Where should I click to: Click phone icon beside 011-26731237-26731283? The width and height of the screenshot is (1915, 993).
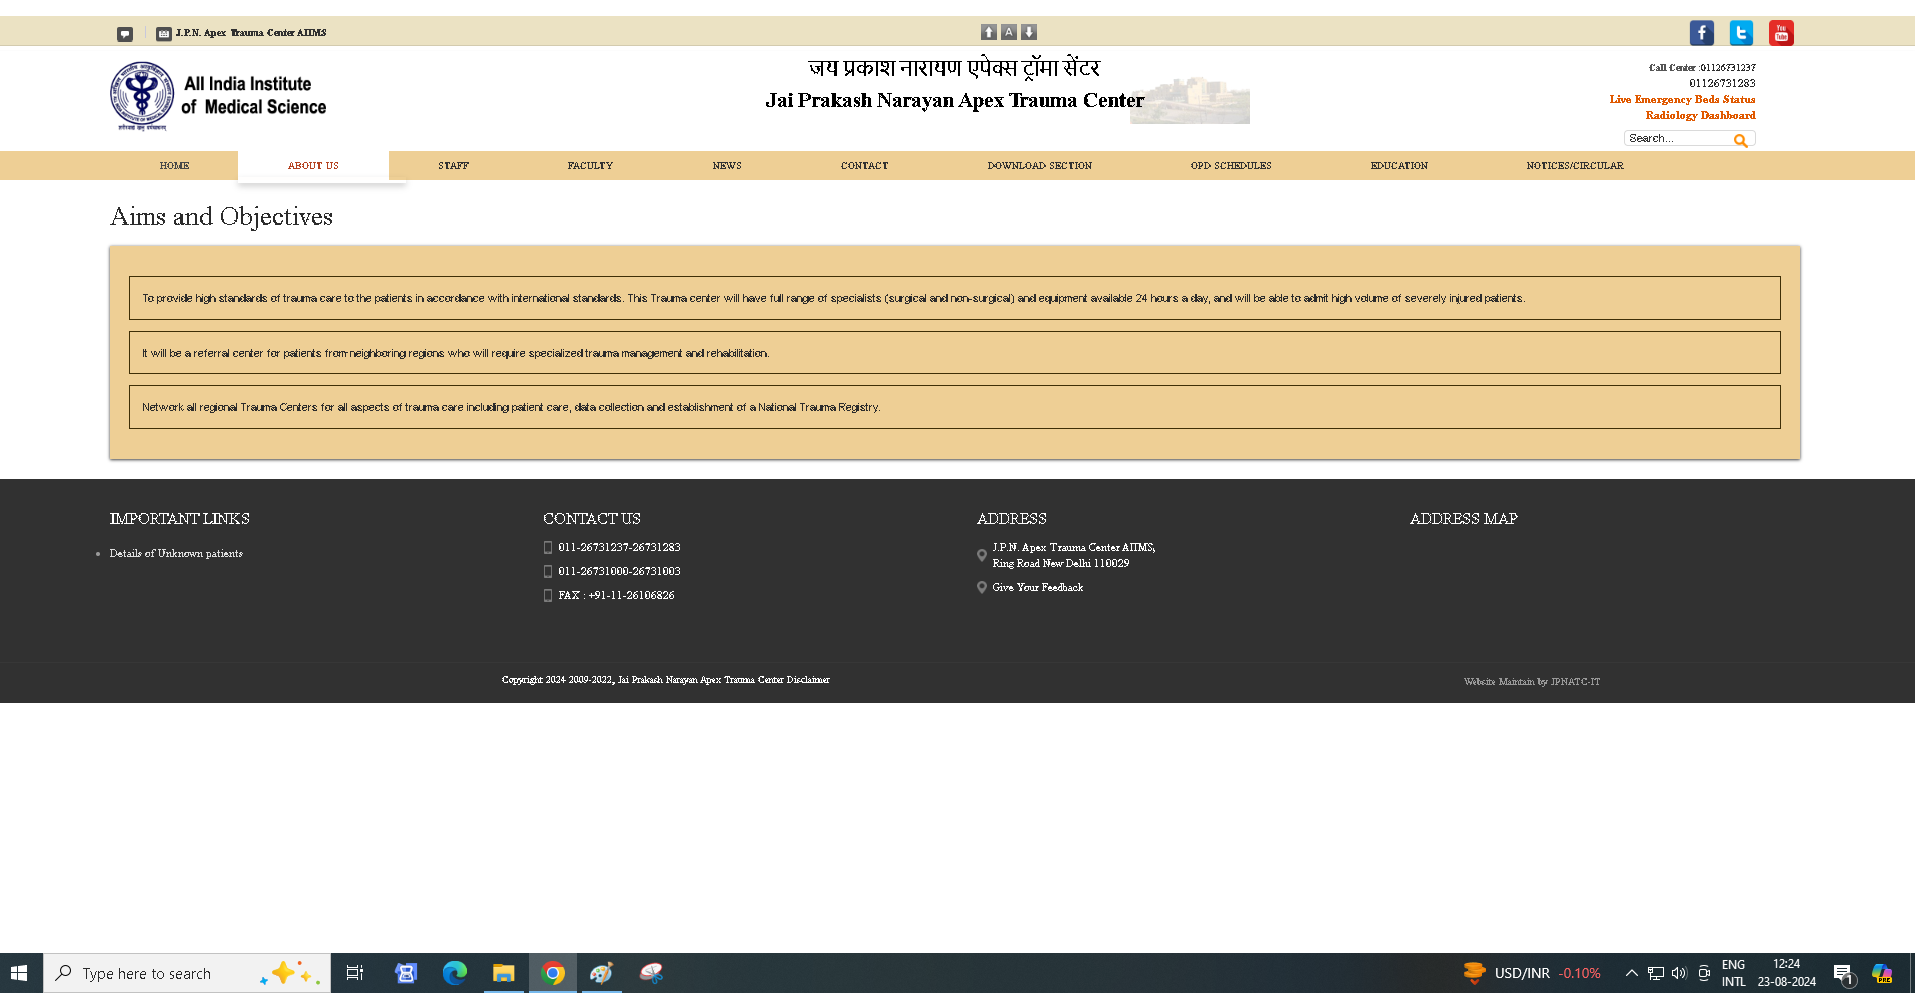point(548,548)
